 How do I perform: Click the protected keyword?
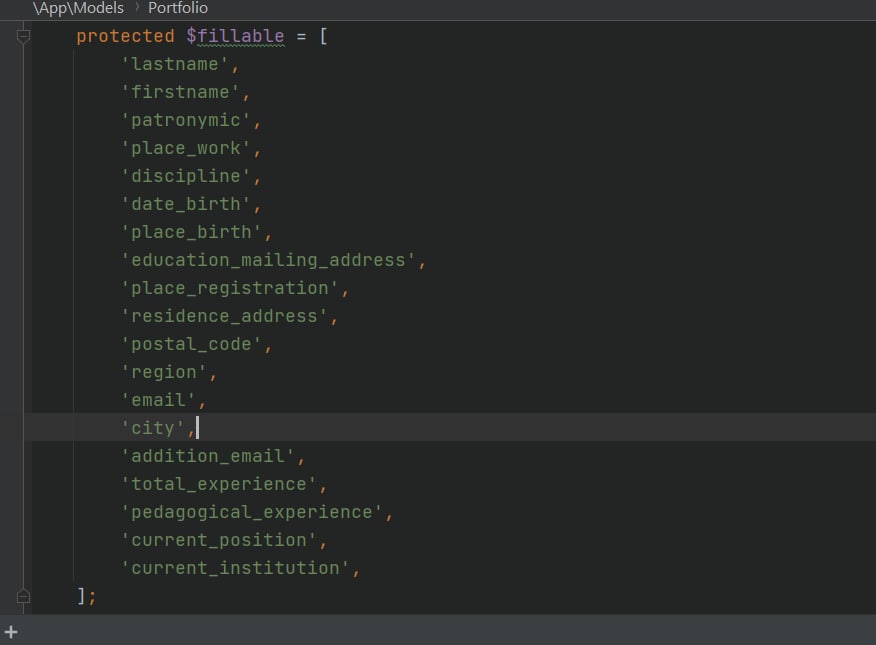(125, 36)
